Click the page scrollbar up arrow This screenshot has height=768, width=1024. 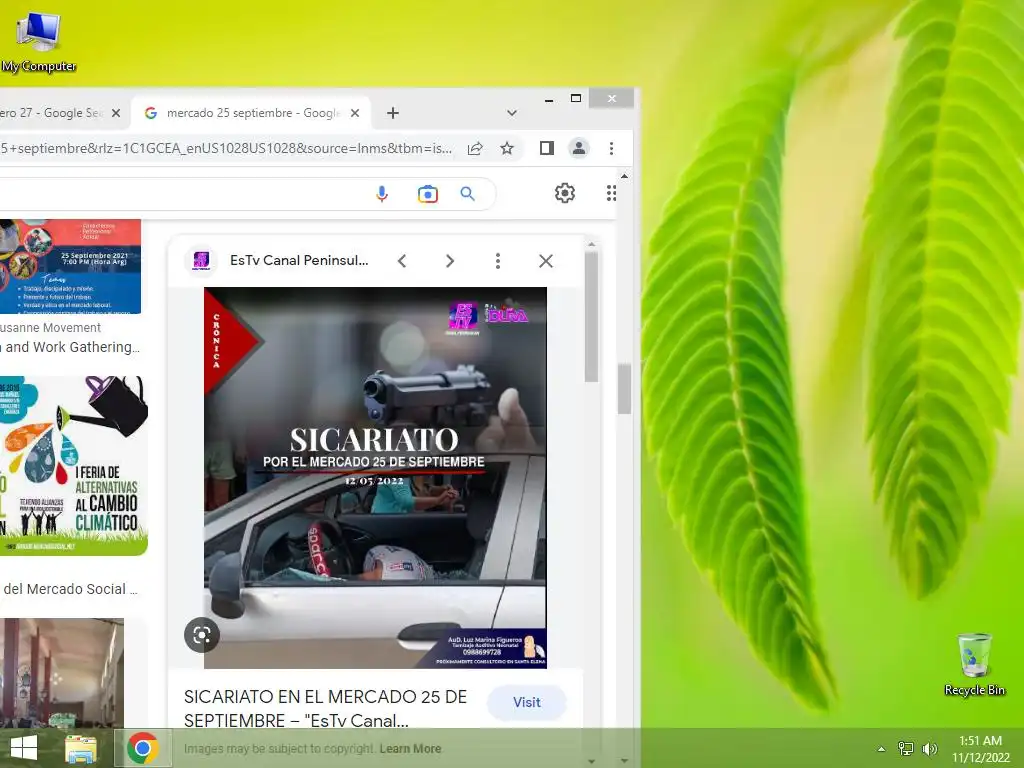pos(624,176)
